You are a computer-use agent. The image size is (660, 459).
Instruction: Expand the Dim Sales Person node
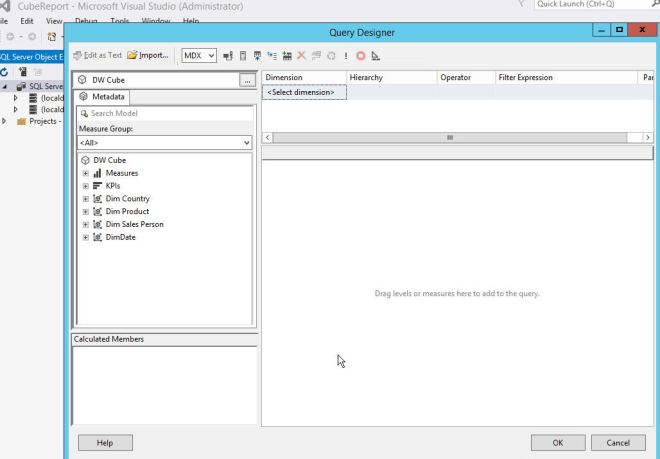click(86, 225)
